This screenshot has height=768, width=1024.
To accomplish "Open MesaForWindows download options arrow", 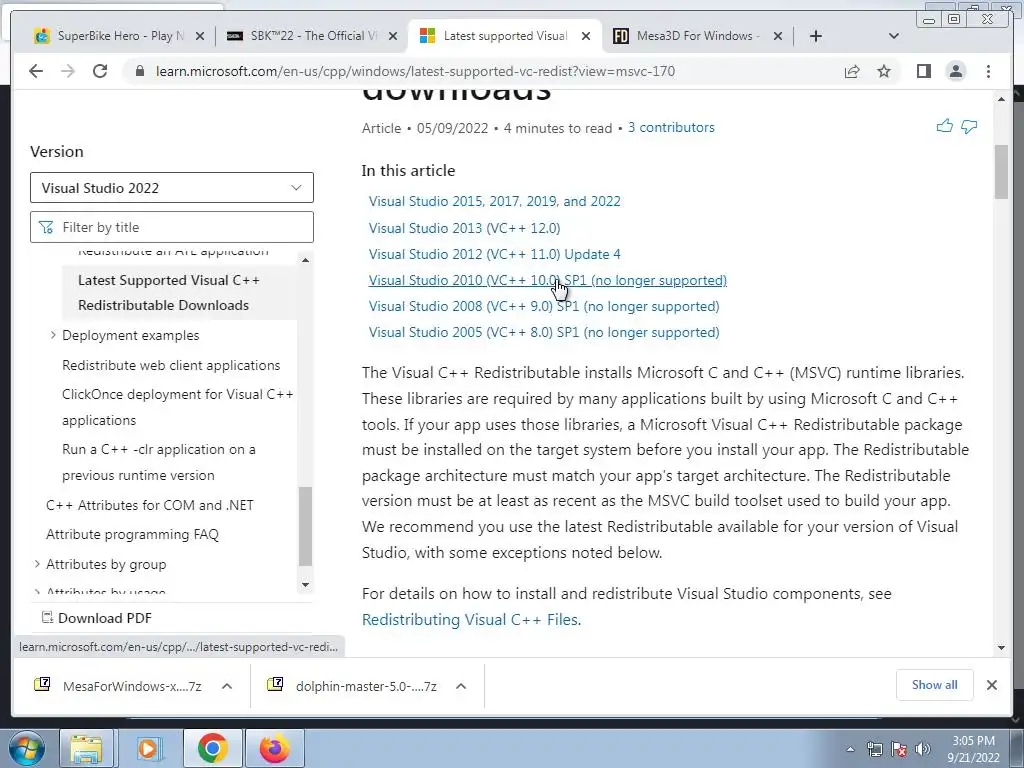I will (x=227, y=686).
